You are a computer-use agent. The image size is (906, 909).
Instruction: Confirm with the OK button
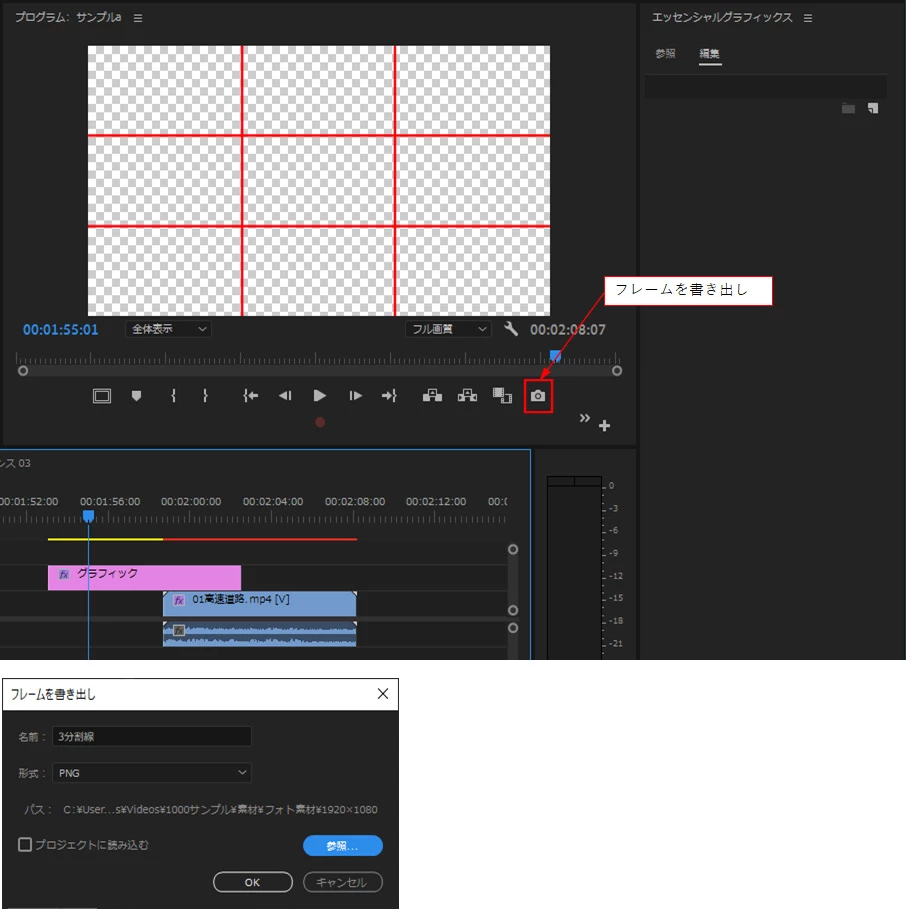click(253, 882)
